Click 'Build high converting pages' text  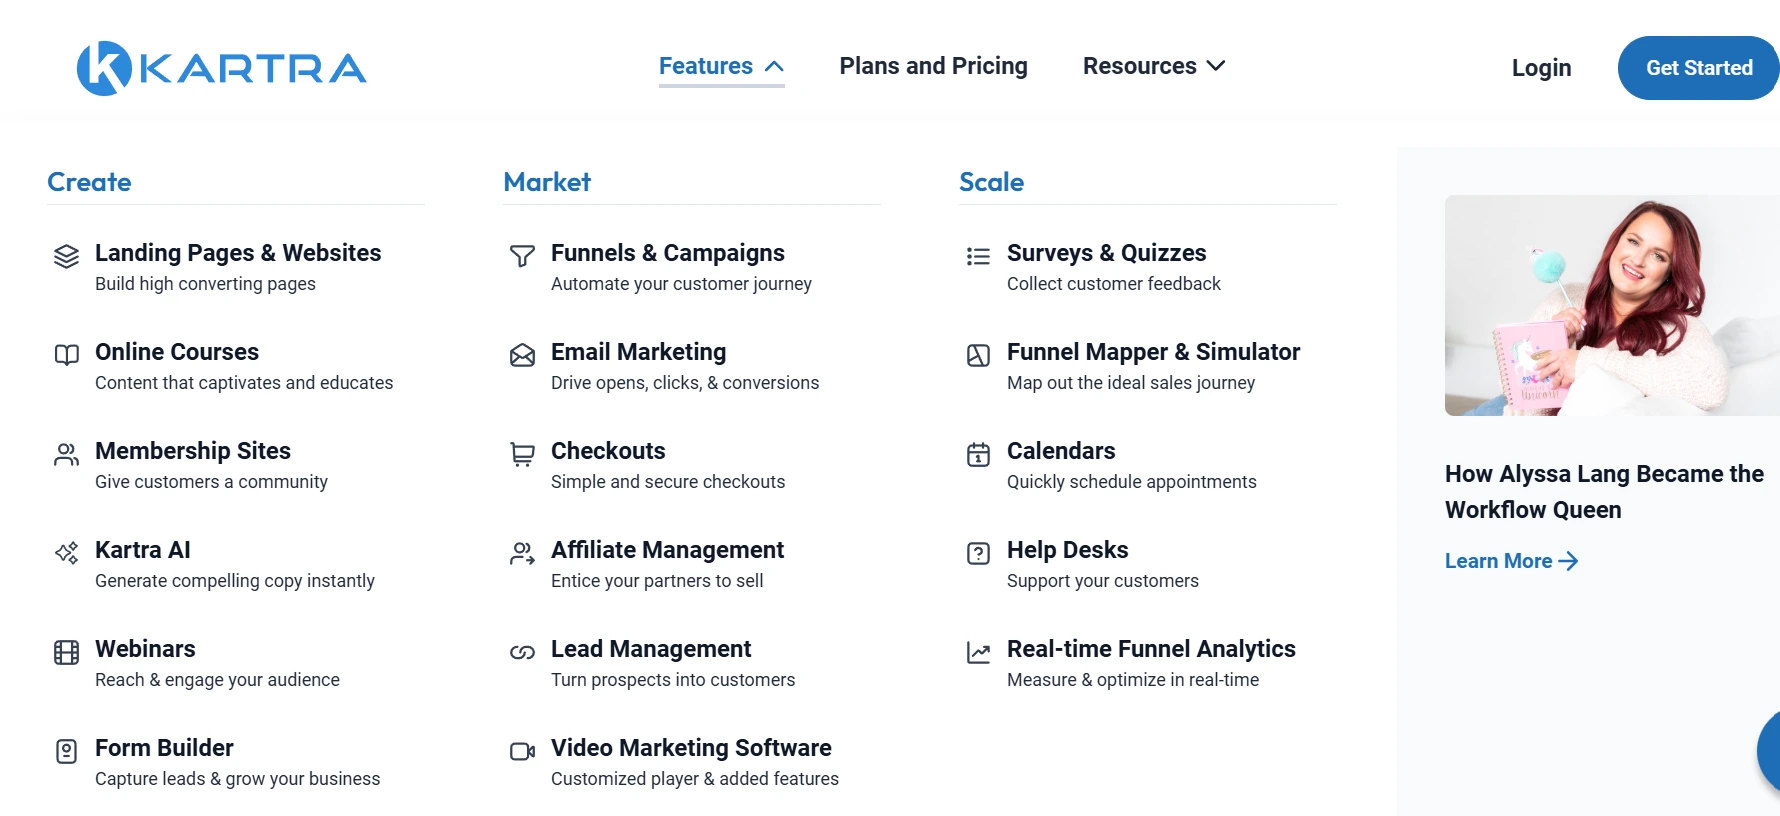(x=205, y=284)
